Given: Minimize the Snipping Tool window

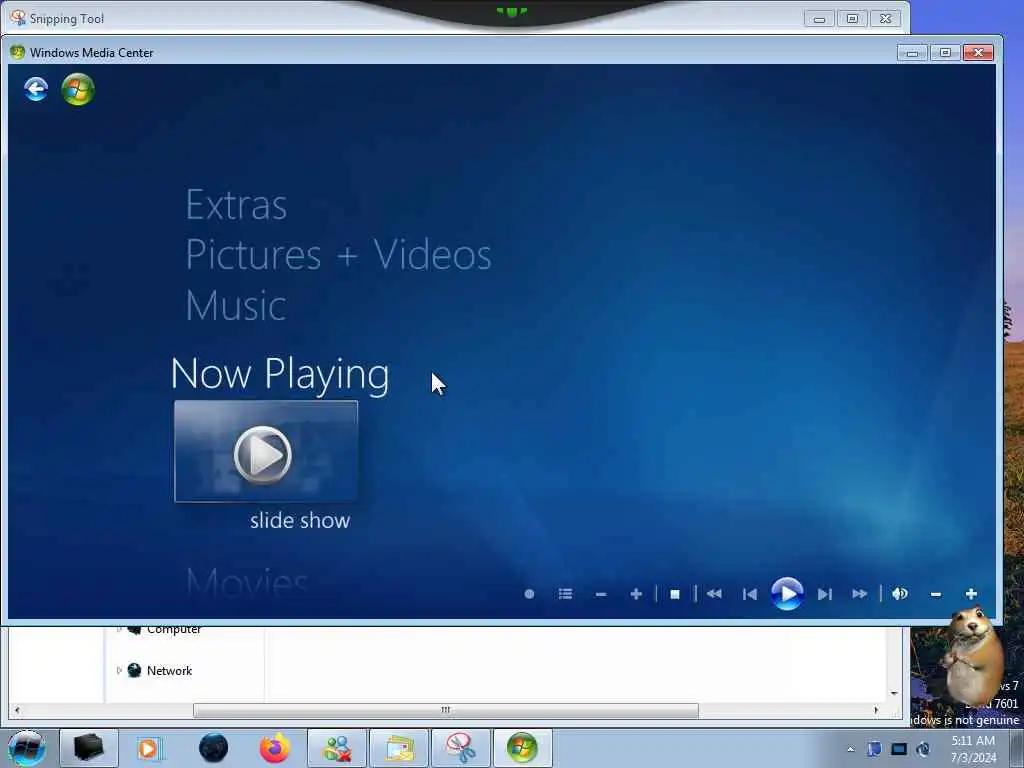Looking at the screenshot, I should tap(819, 19).
